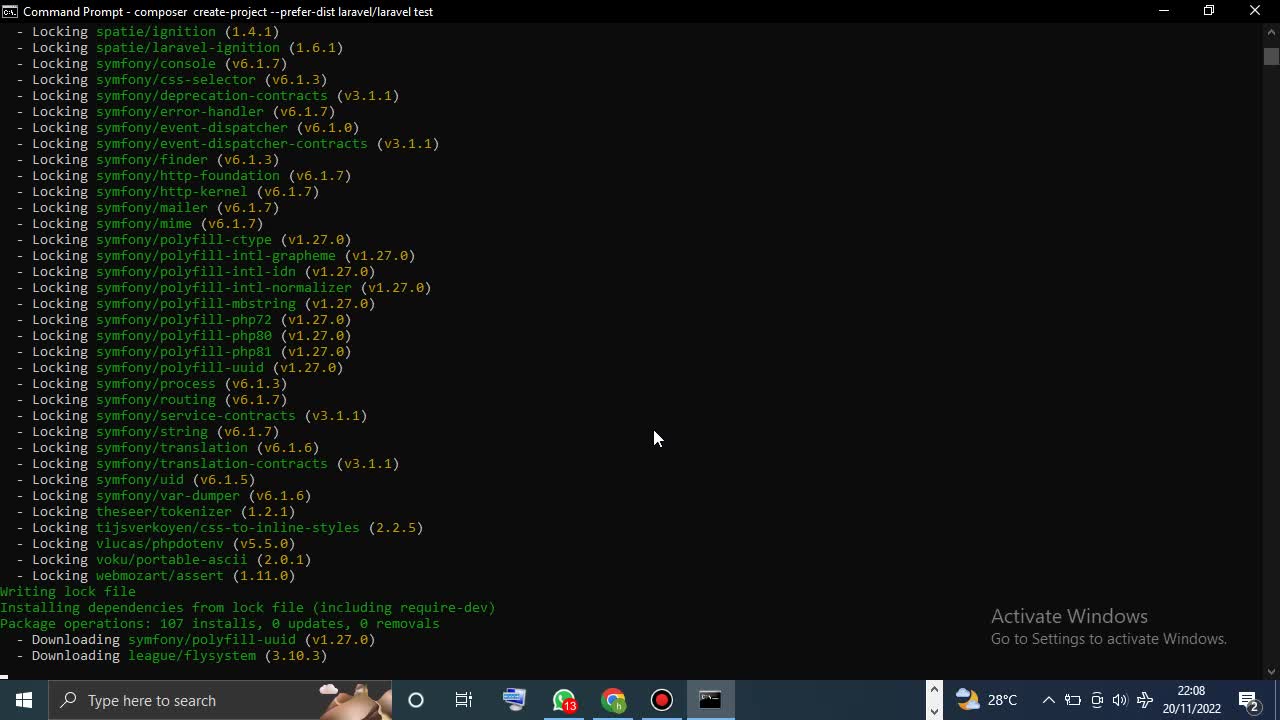Click the text symfony/mailer
This screenshot has width=1280, height=720.
pos(152,207)
